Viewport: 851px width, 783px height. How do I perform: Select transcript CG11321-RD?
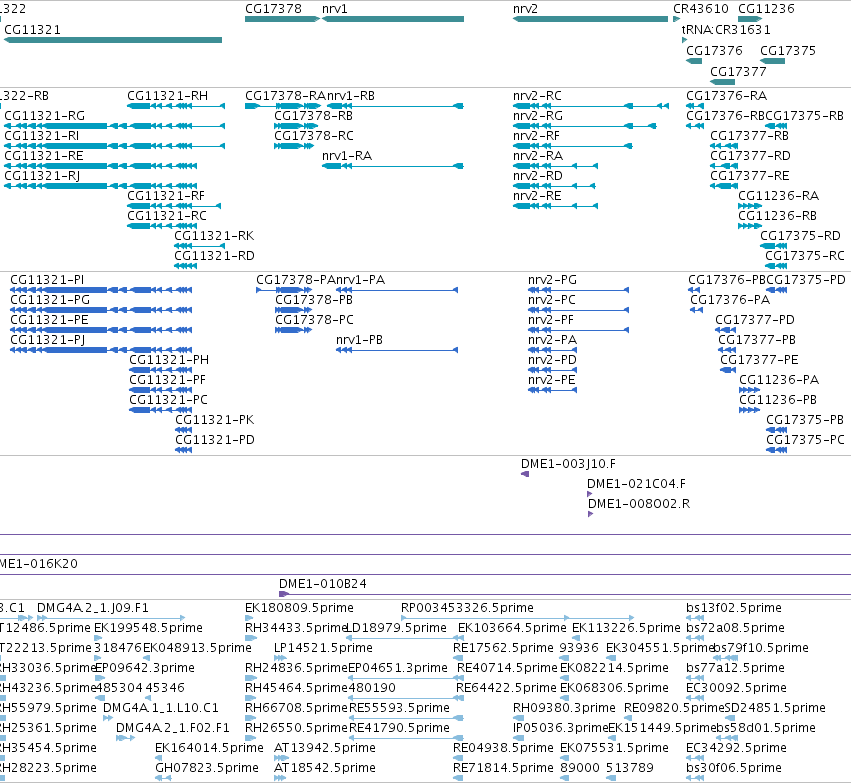(214, 256)
